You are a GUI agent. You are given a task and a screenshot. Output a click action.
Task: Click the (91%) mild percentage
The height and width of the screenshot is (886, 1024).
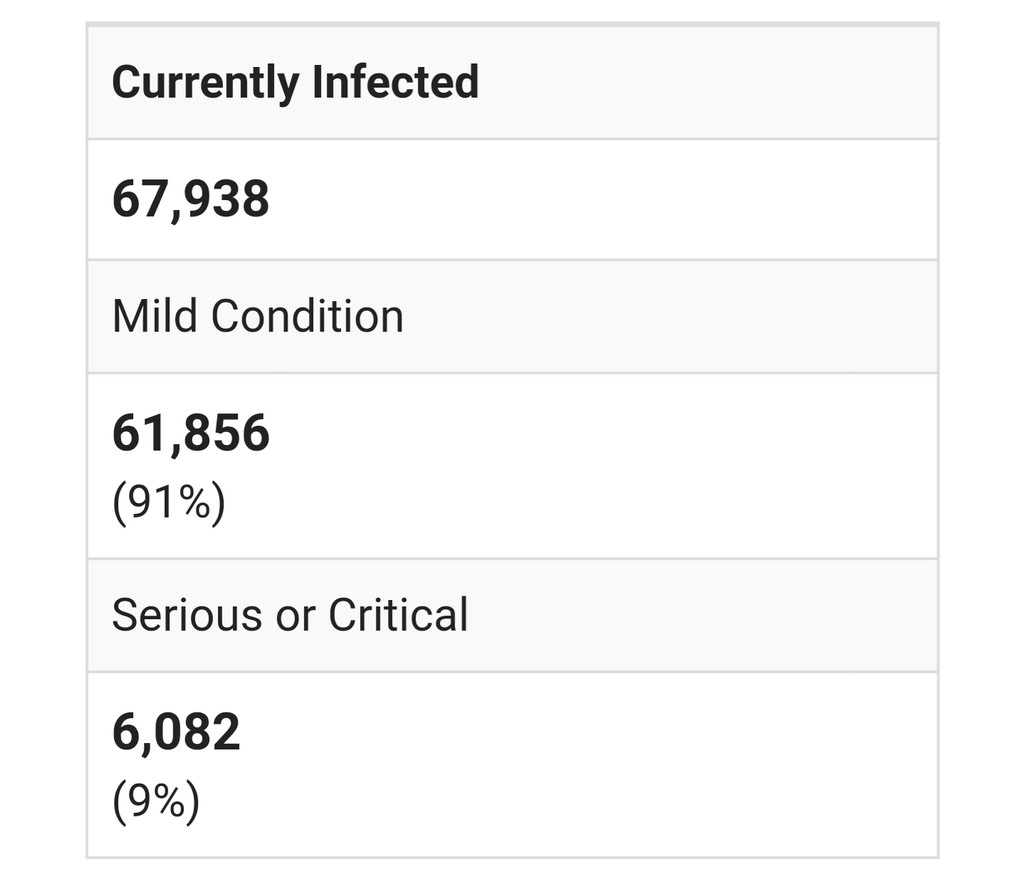coord(168,502)
